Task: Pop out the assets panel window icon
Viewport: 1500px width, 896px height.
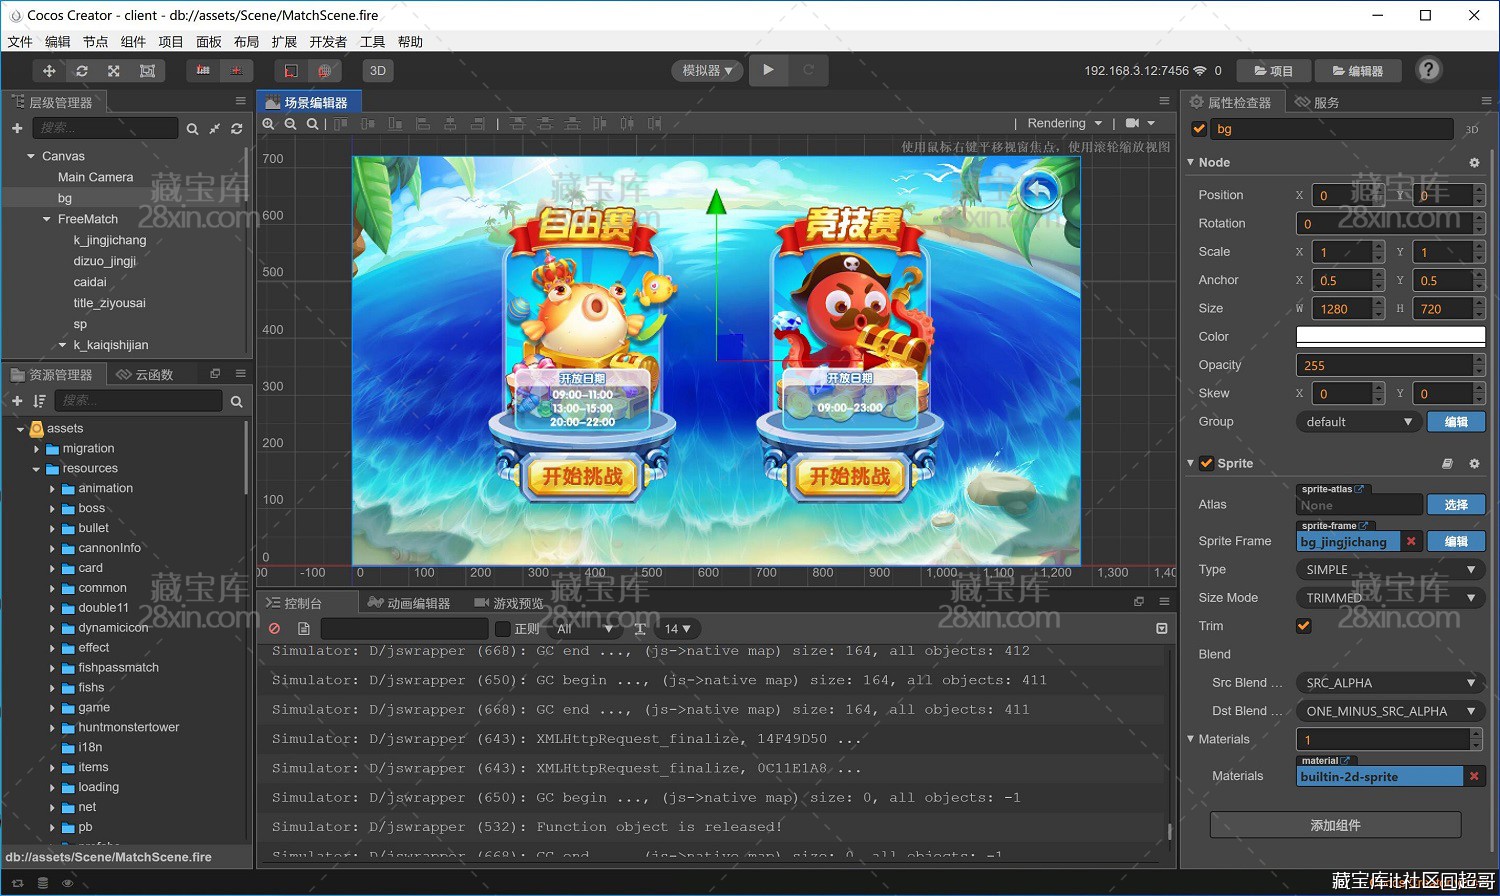Action: [215, 374]
